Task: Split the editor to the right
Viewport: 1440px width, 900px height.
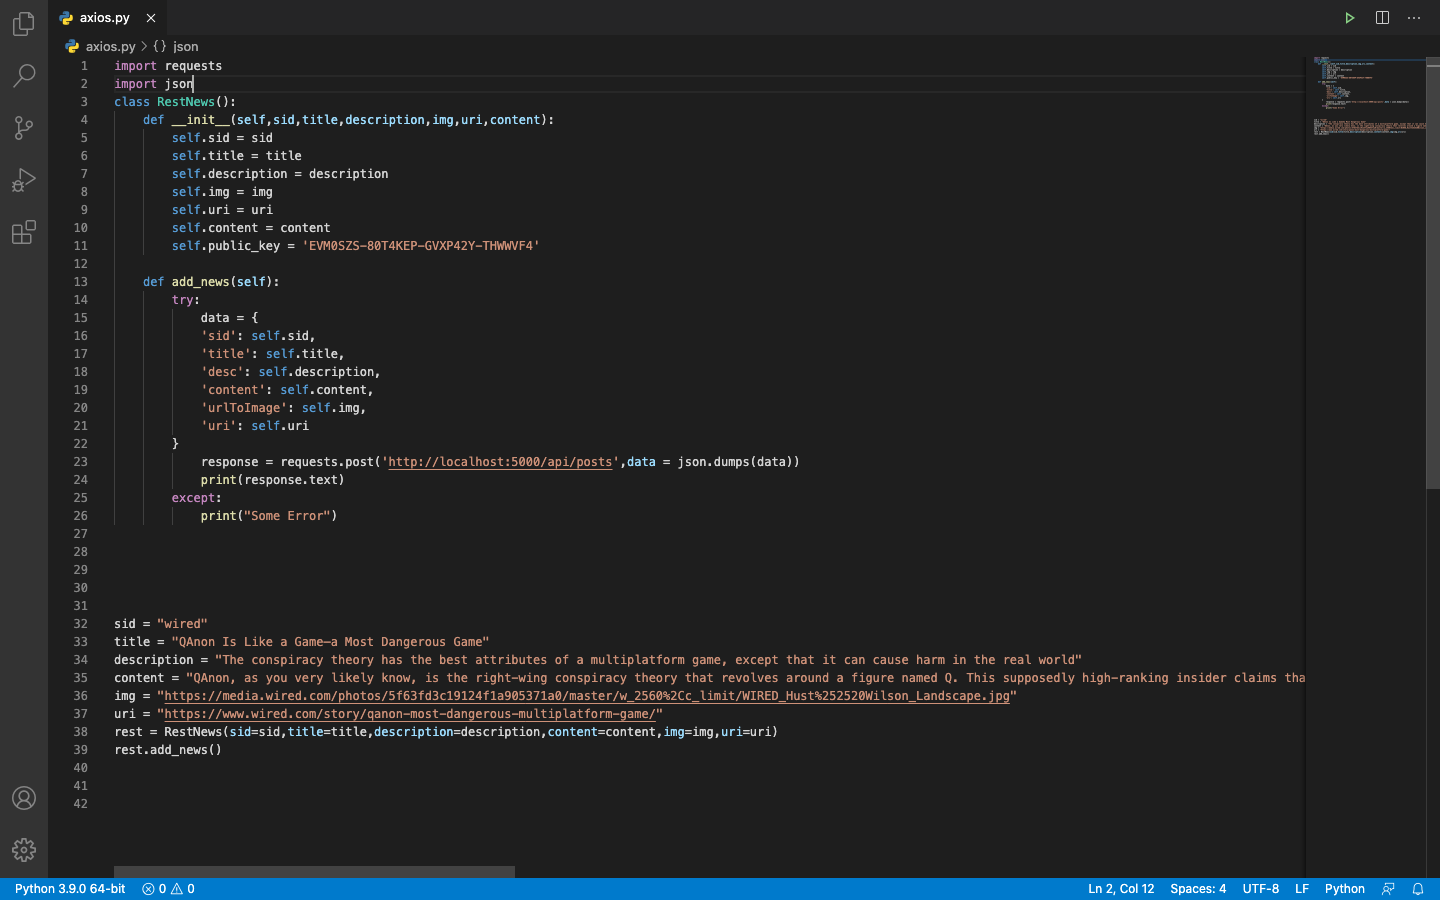Action: [x=1382, y=18]
